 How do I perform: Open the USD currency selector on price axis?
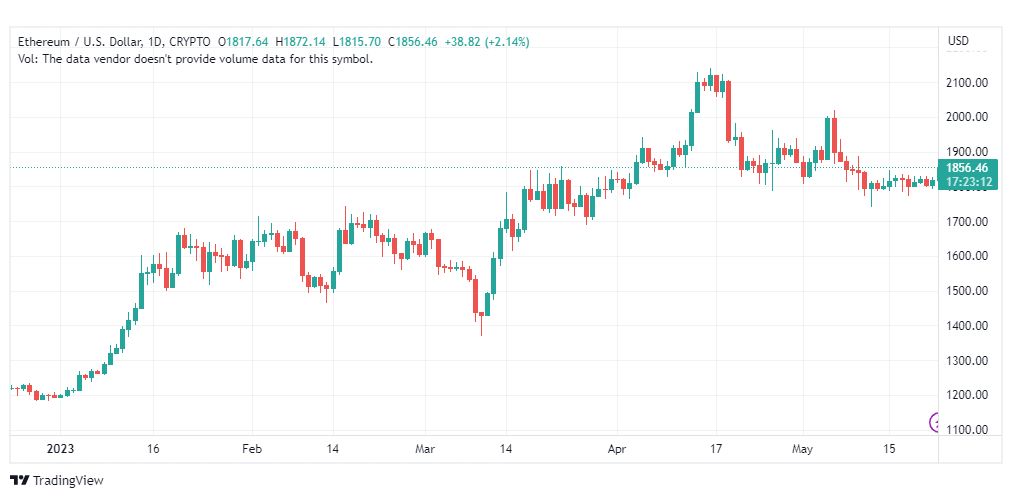point(958,41)
